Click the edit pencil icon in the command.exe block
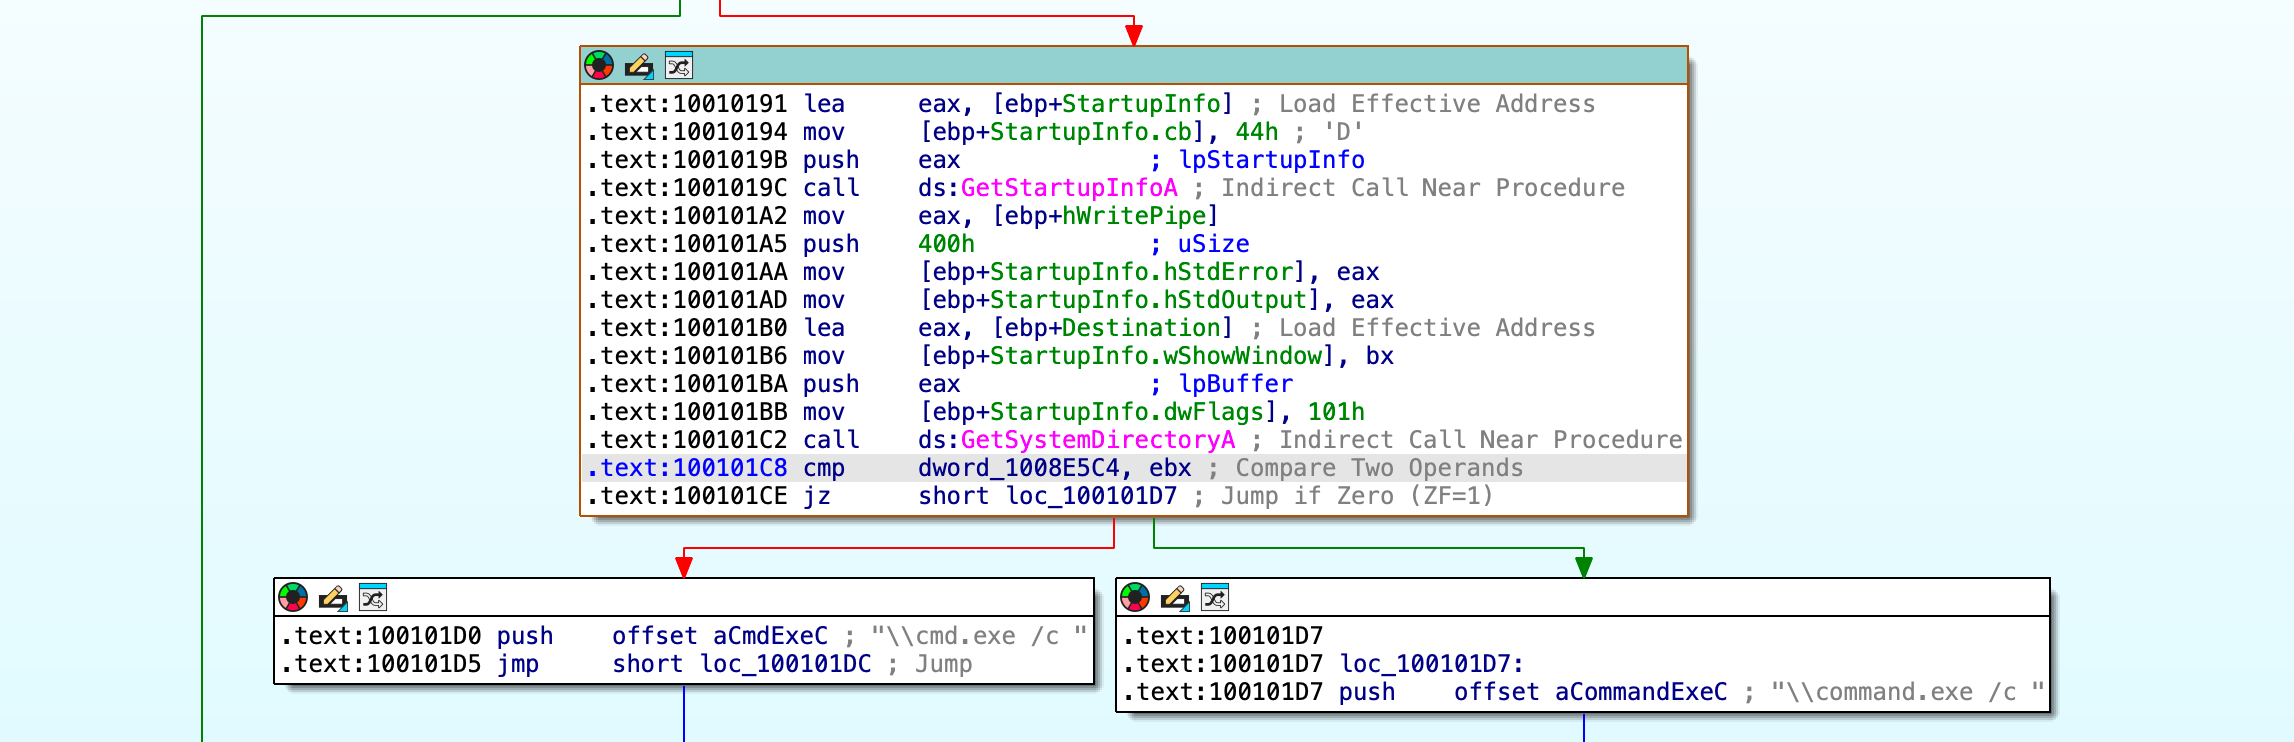Image resolution: width=2294 pixels, height=742 pixels. coord(1175,598)
